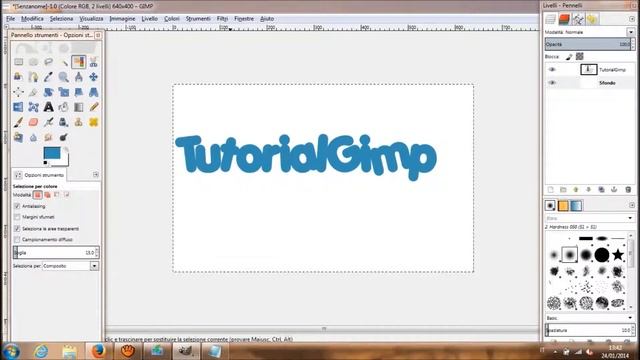The image size is (640, 360).
Task: Select the Smudge tool
Action: (x=49, y=138)
